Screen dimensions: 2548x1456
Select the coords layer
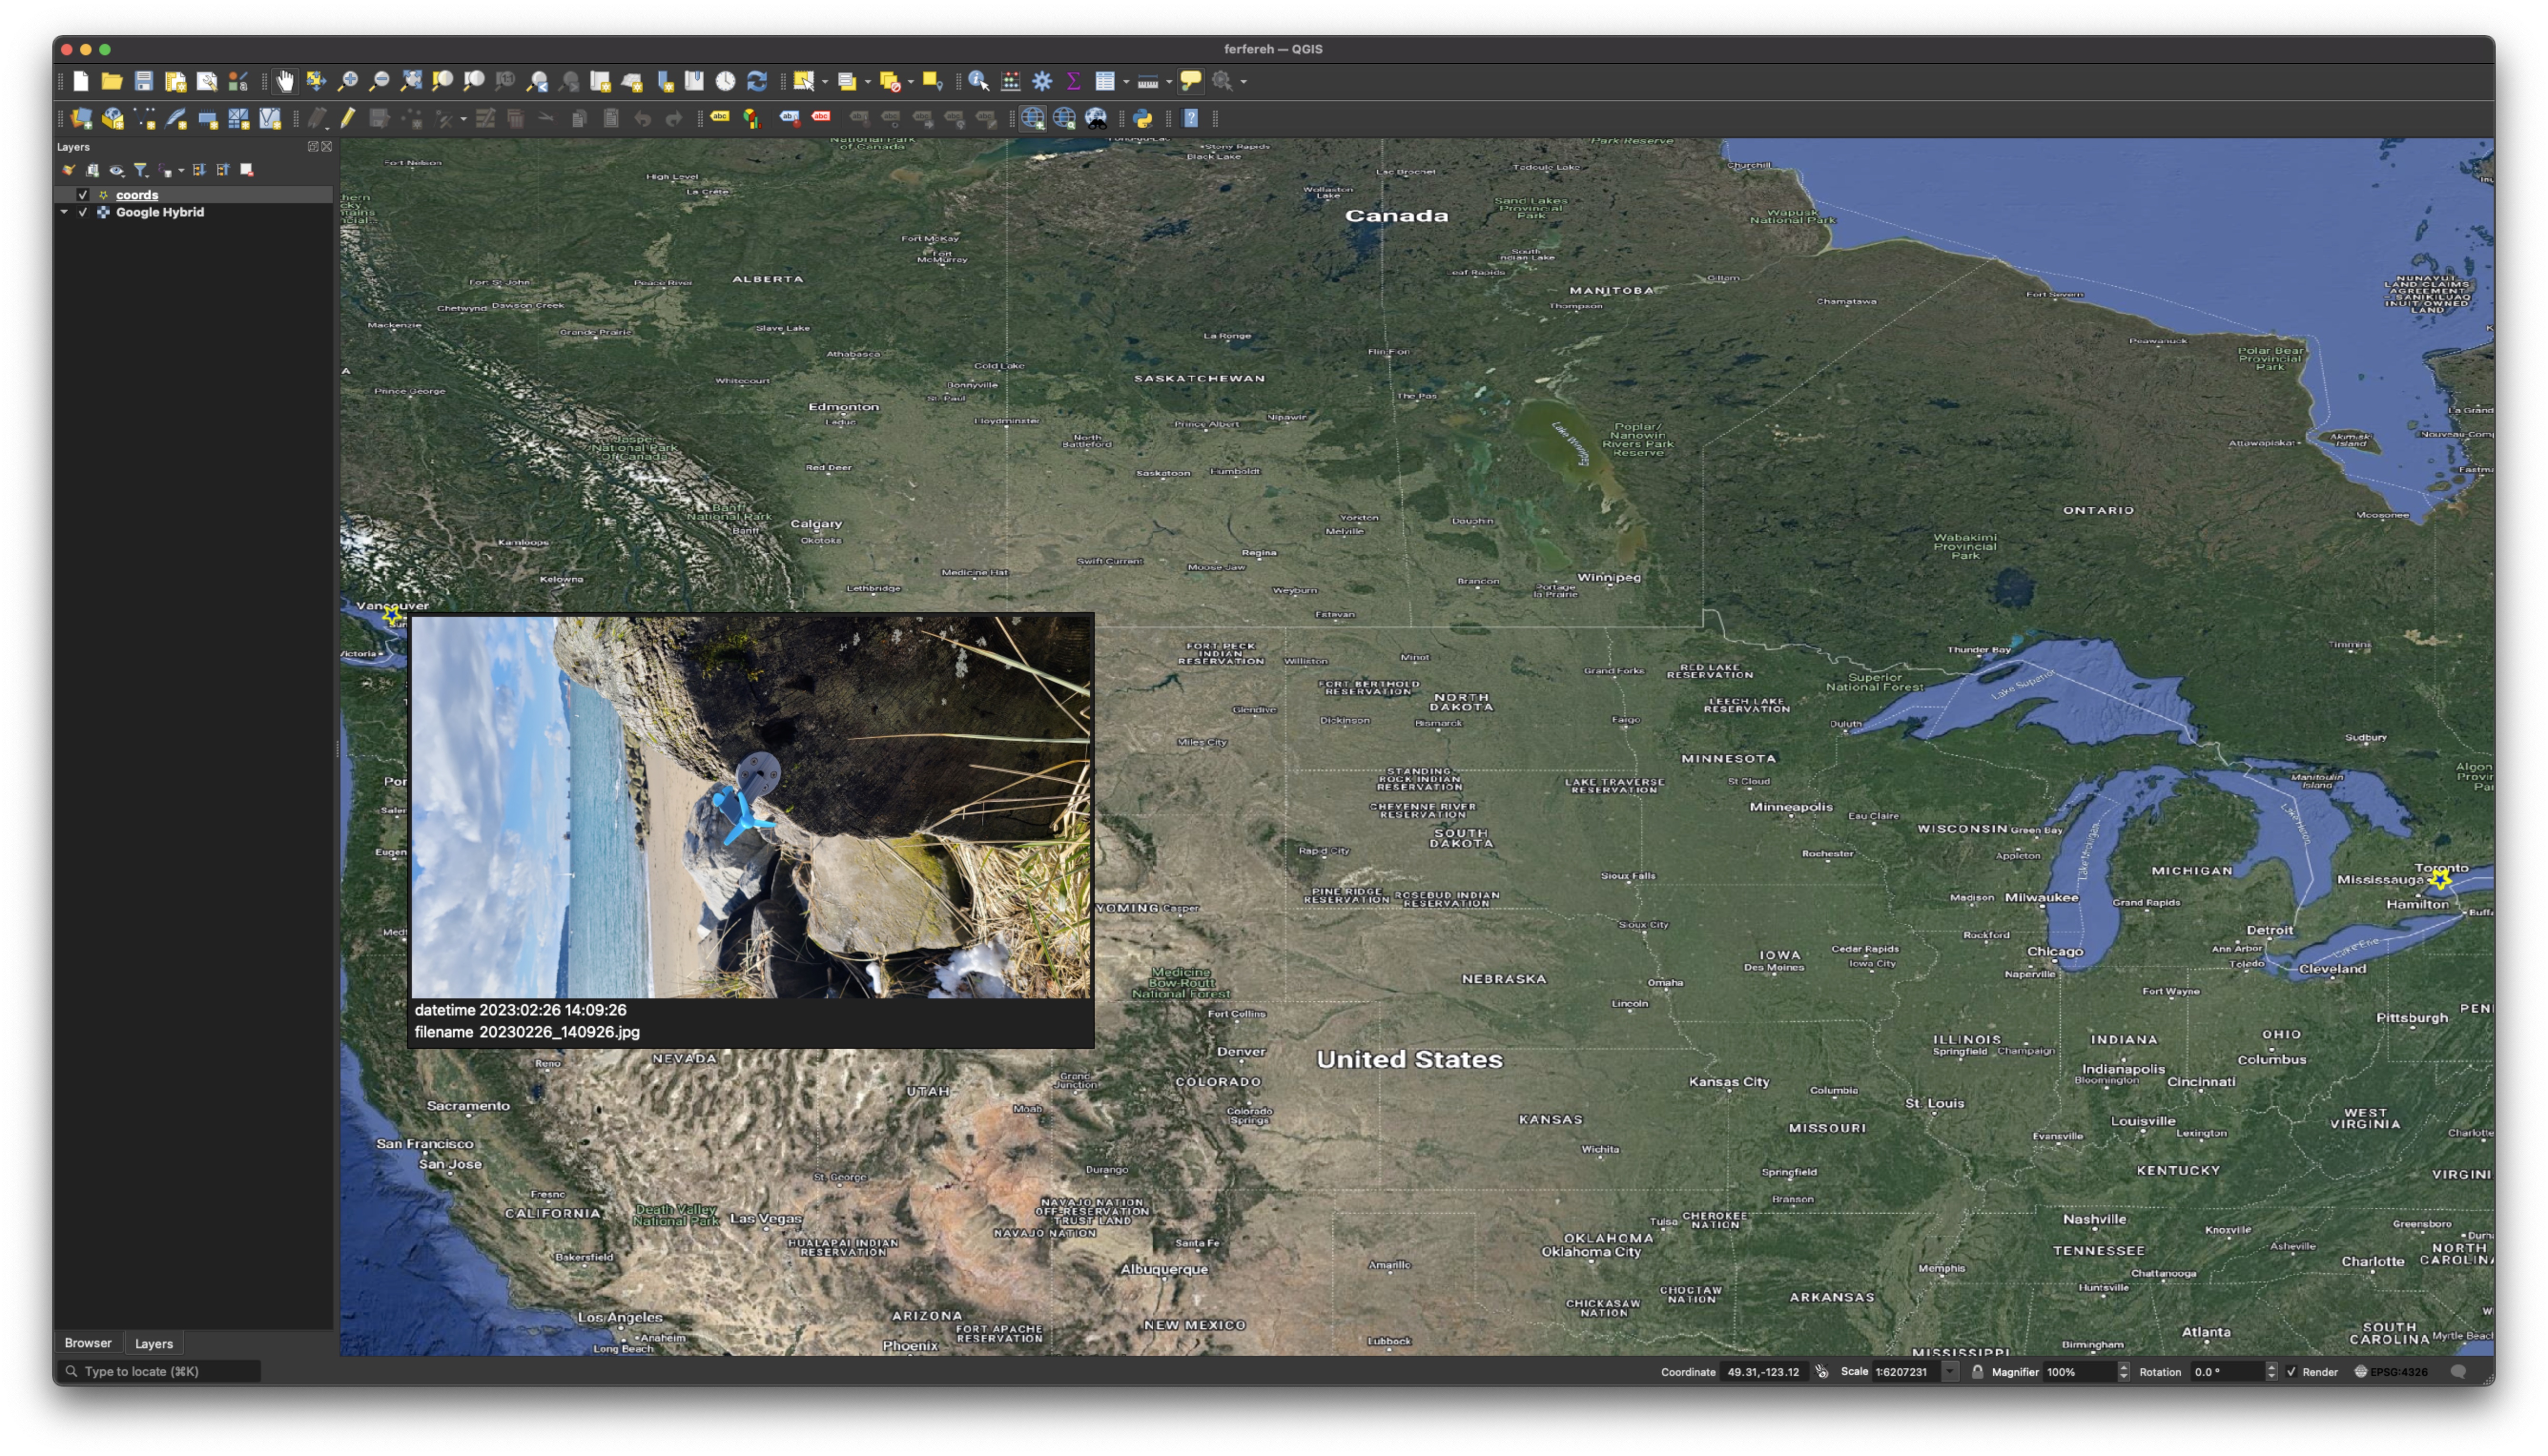tap(137, 195)
